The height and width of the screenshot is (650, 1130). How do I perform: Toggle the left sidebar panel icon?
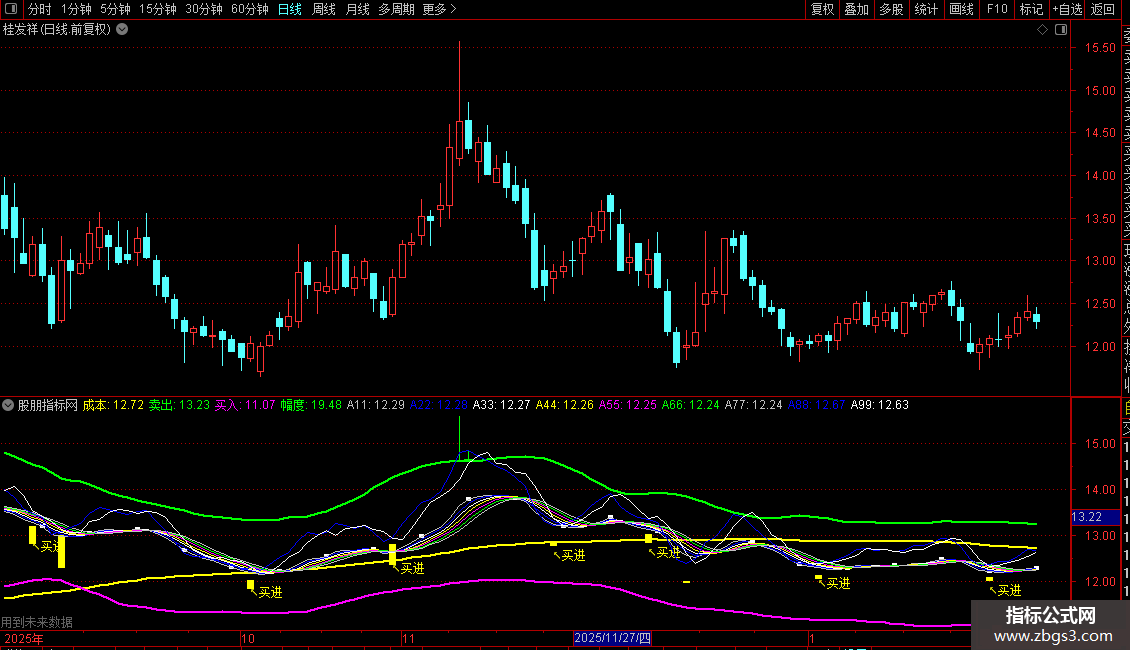[x=11, y=9]
